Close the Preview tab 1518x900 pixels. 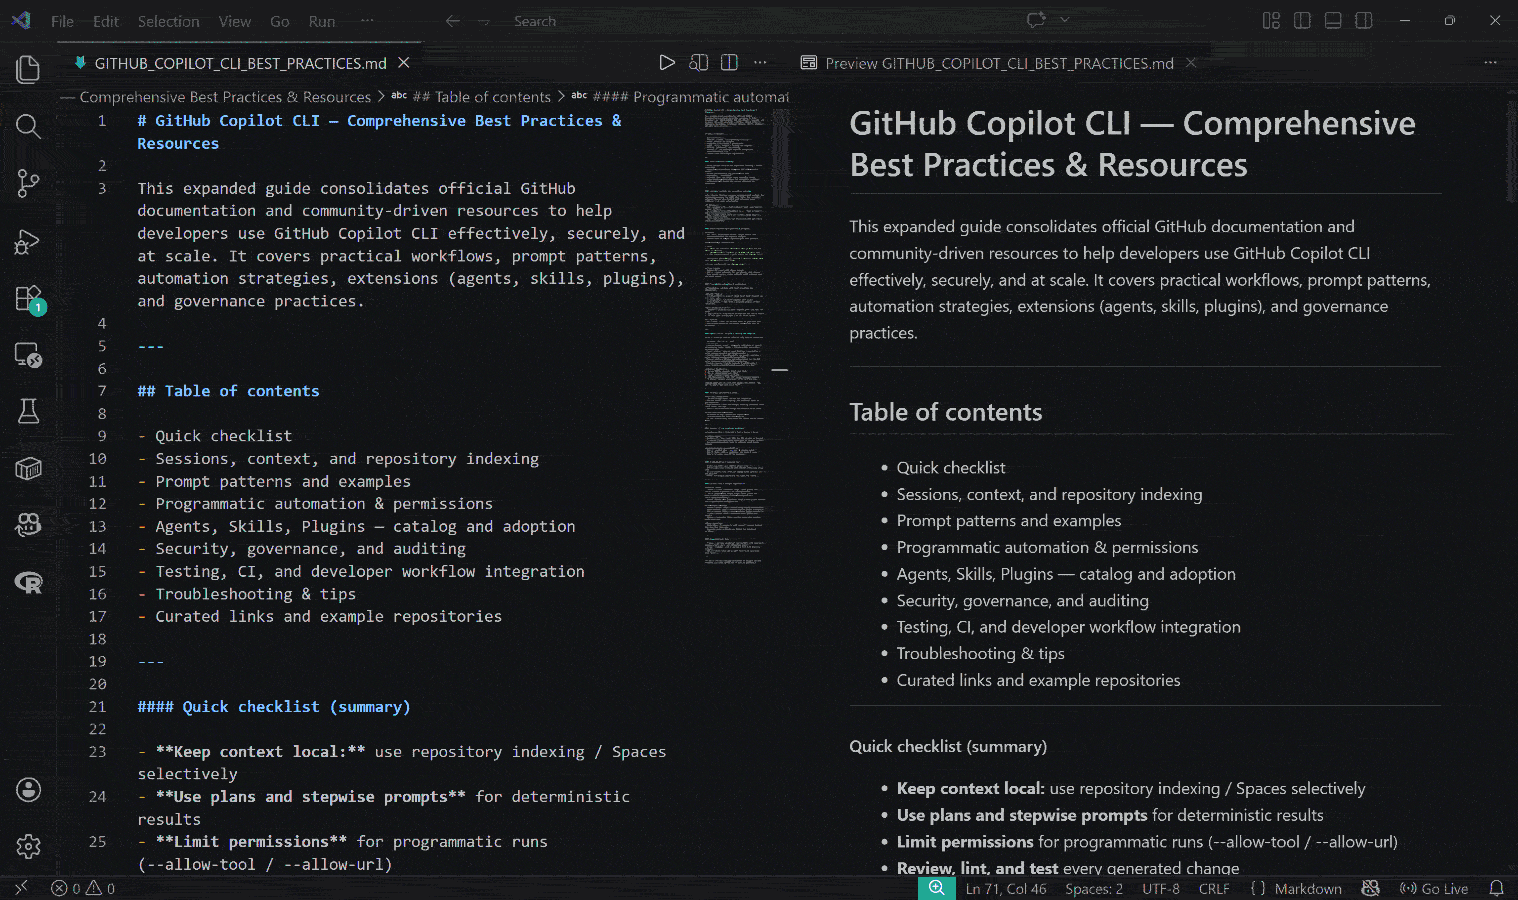click(1190, 62)
